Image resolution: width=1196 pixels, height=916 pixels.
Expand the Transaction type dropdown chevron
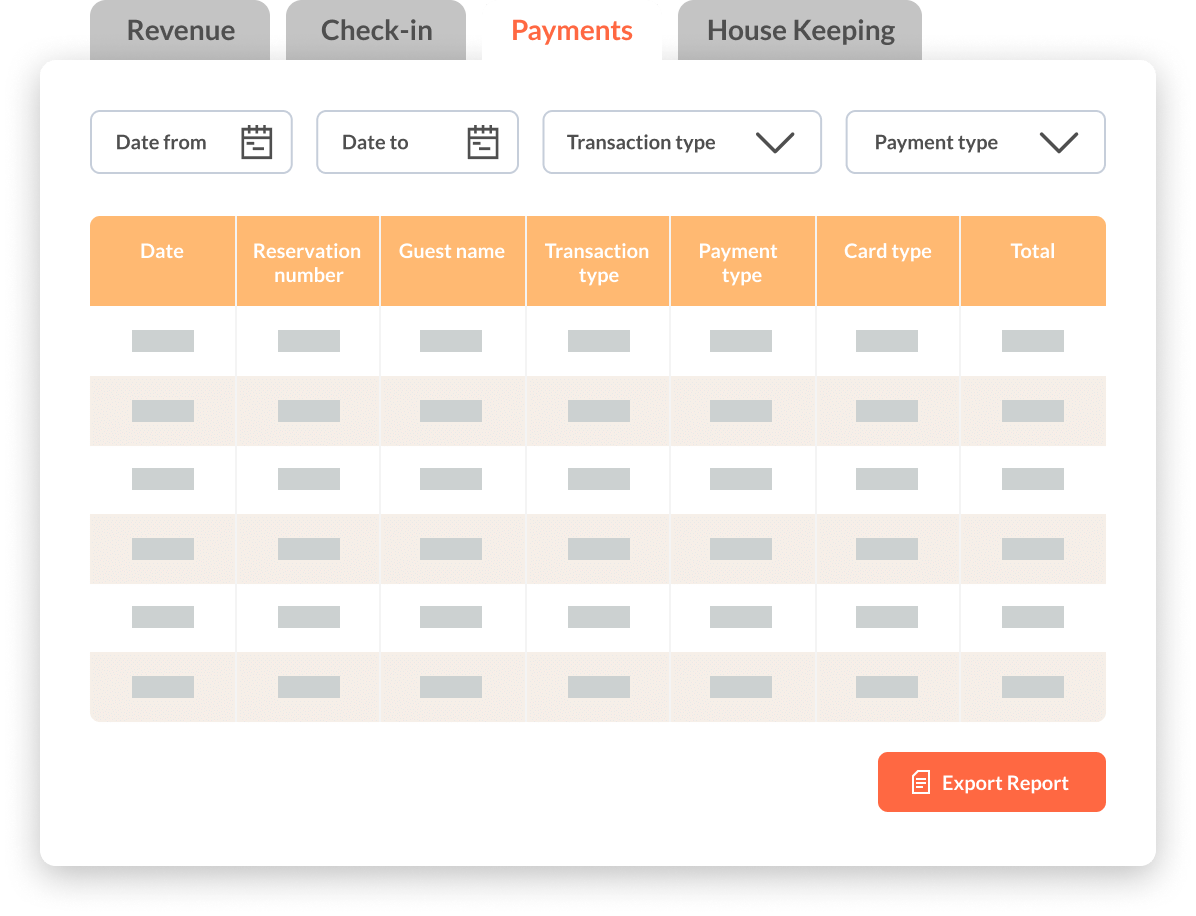coord(775,143)
